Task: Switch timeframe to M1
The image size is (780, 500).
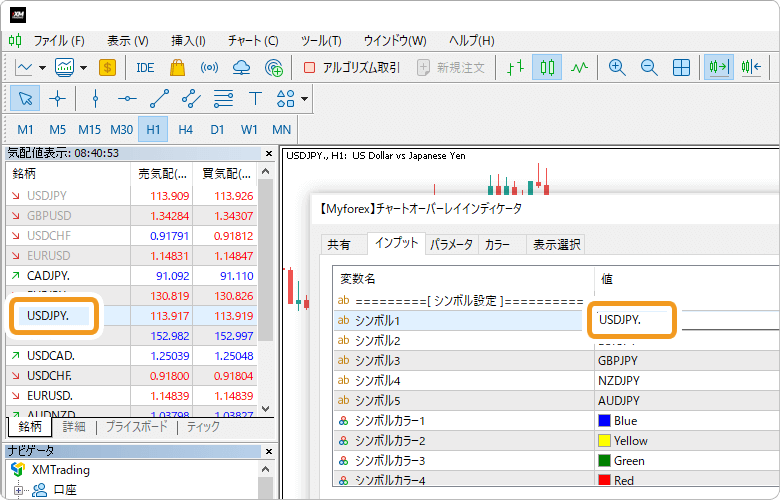Action: [x=25, y=130]
